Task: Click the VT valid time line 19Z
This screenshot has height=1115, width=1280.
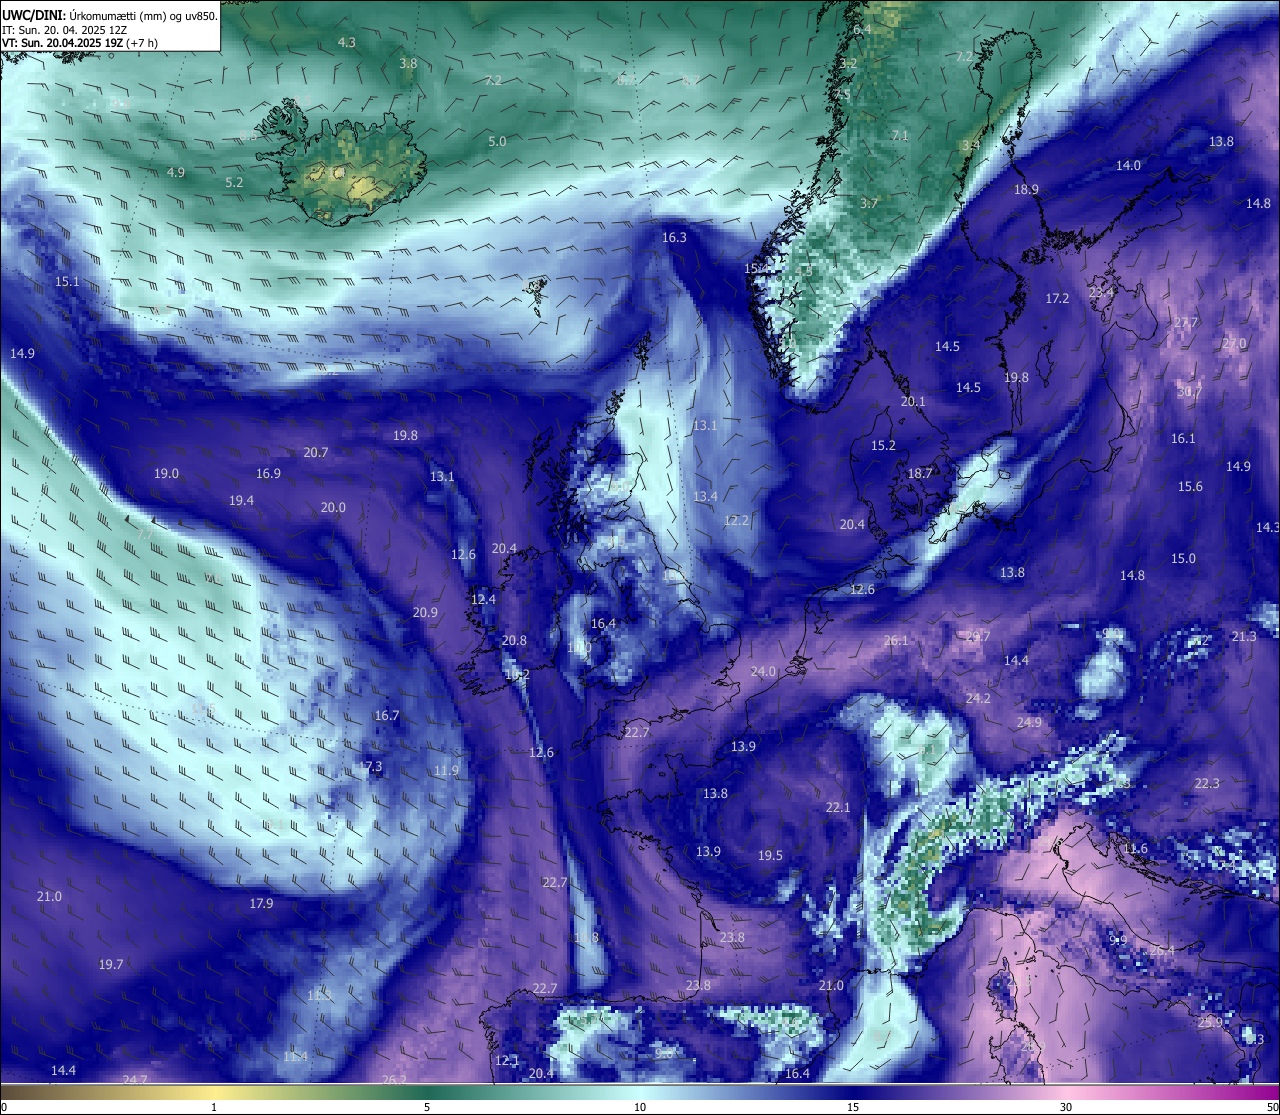Action: (x=80, y=43)
